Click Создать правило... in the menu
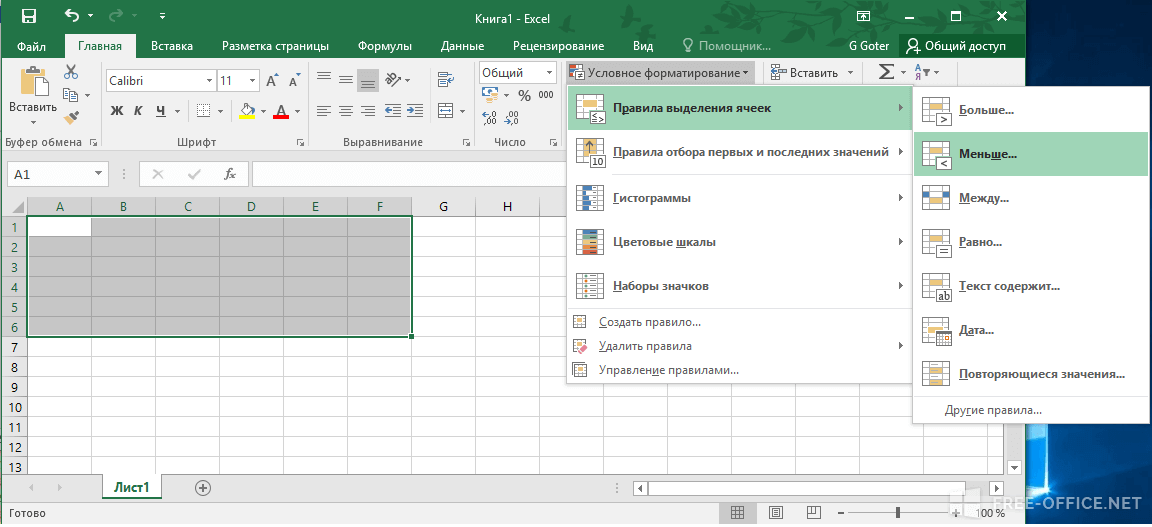This screenshot has width=1152, height=527. [740, 322]
